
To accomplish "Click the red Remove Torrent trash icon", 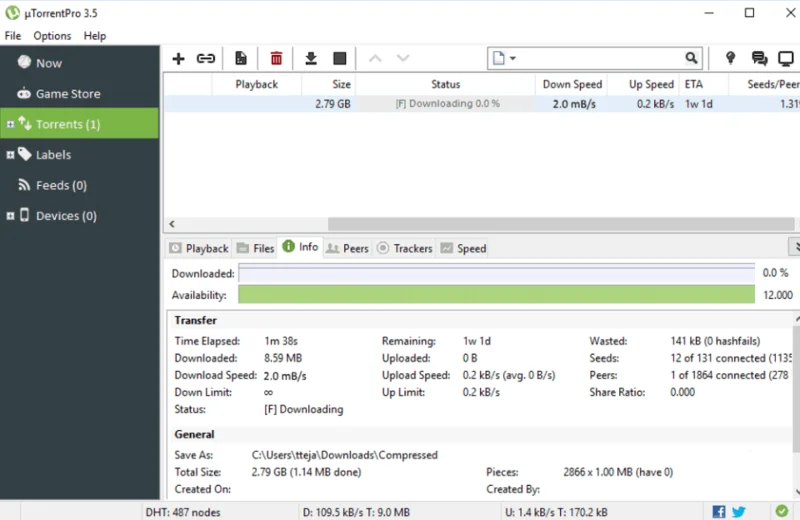I will click(x=276, y=59).
